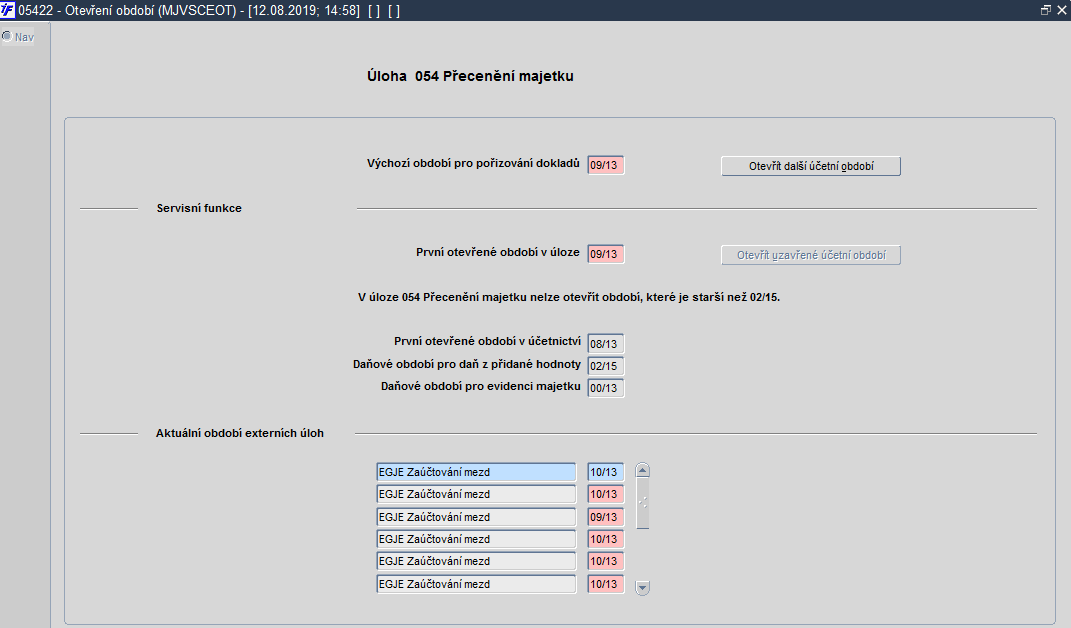The height and width of the screenshot is (628, 1071).
Task: Close the window using the X icon
Action: point(1062,10)
